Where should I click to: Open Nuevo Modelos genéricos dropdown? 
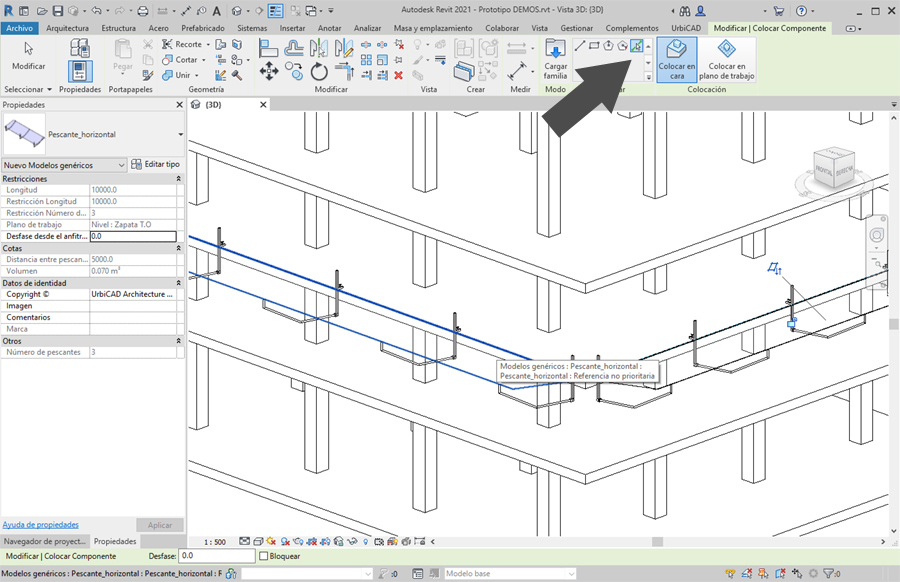click(122, 165)
